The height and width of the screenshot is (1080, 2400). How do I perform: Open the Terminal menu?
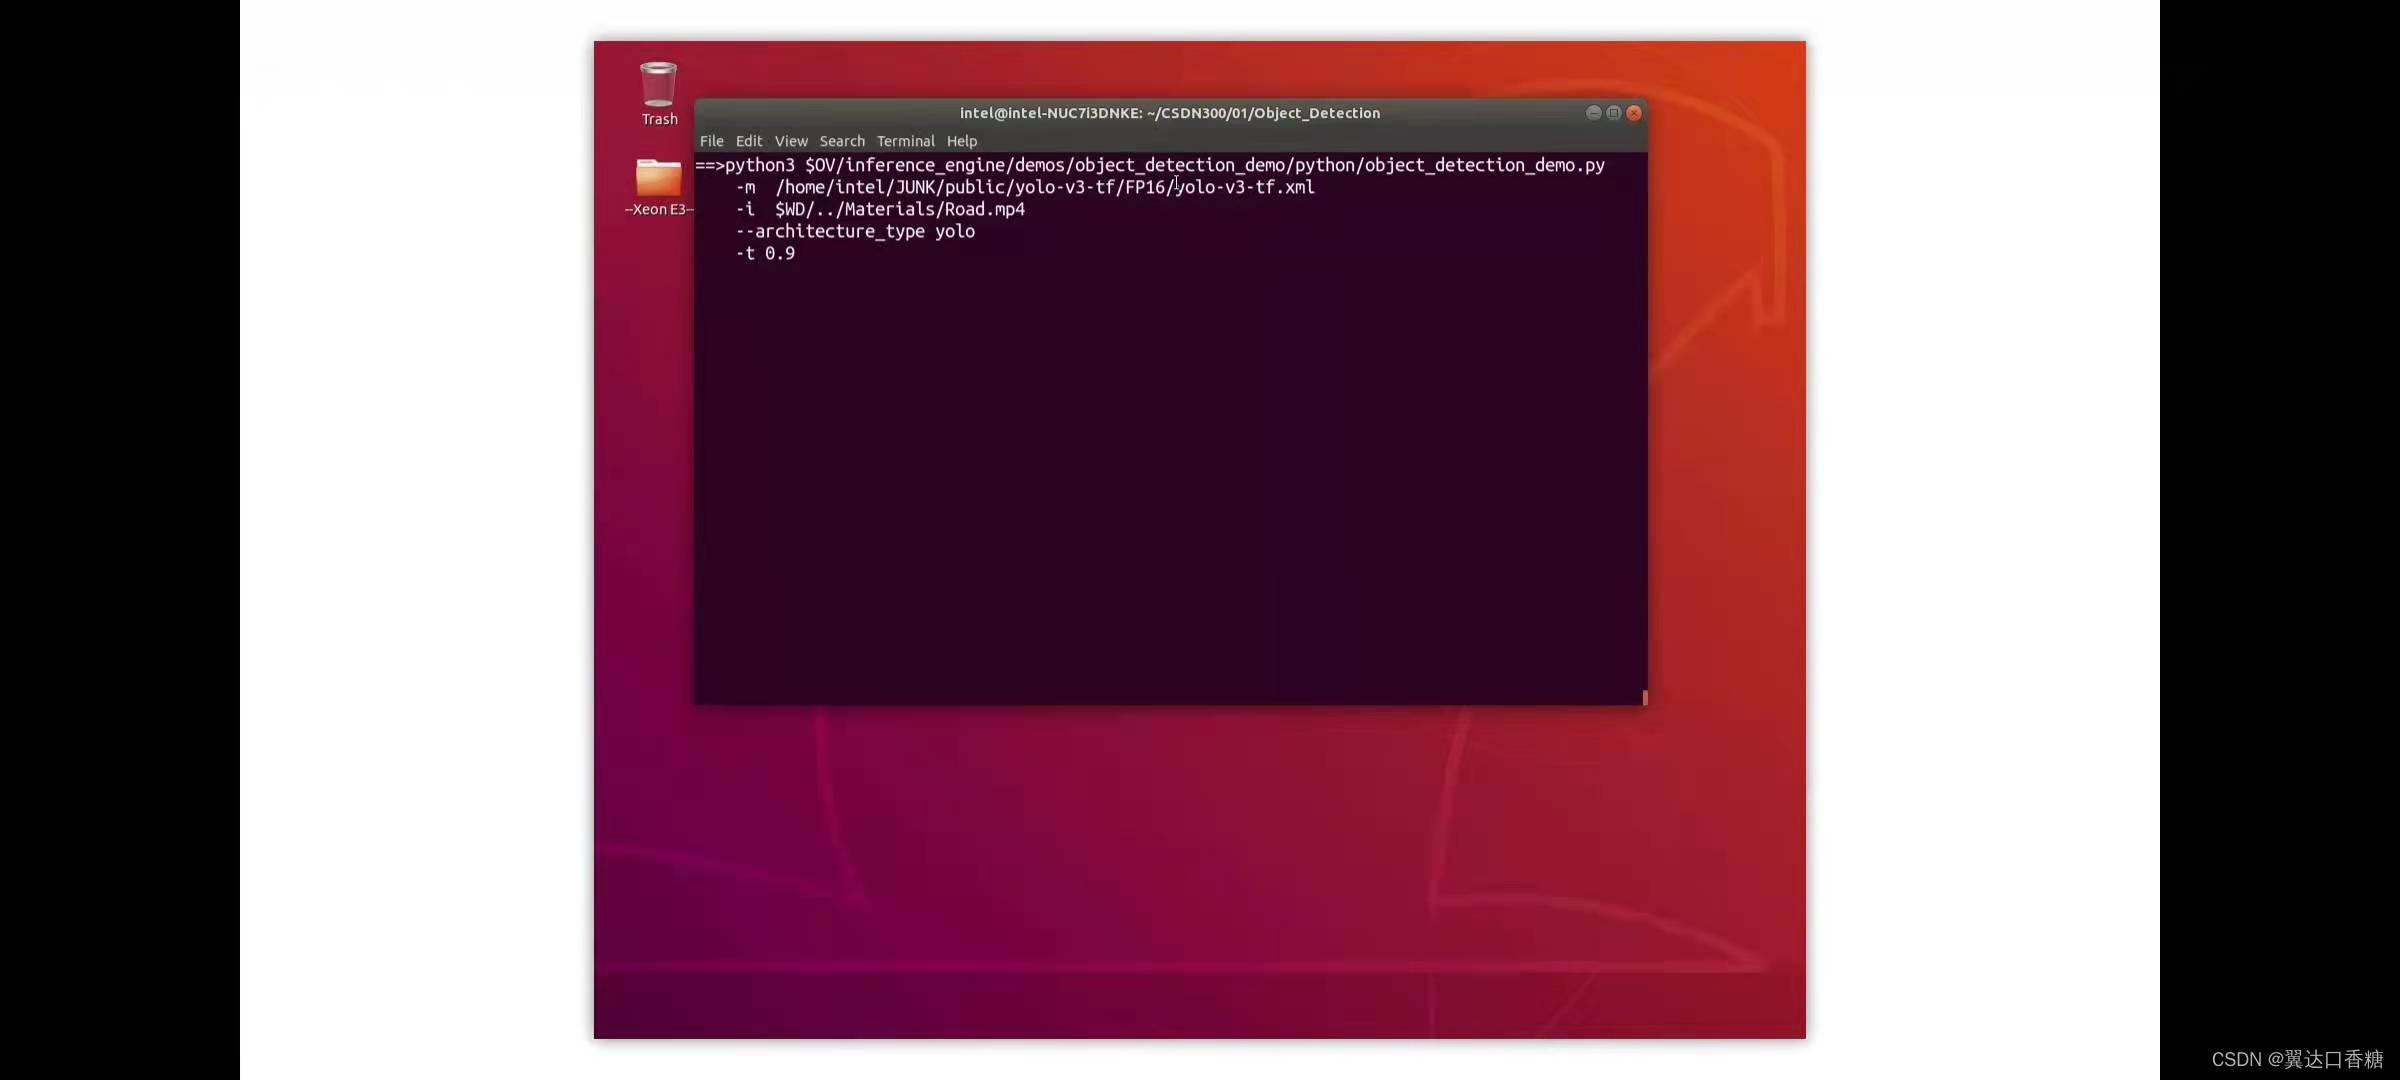905,141
